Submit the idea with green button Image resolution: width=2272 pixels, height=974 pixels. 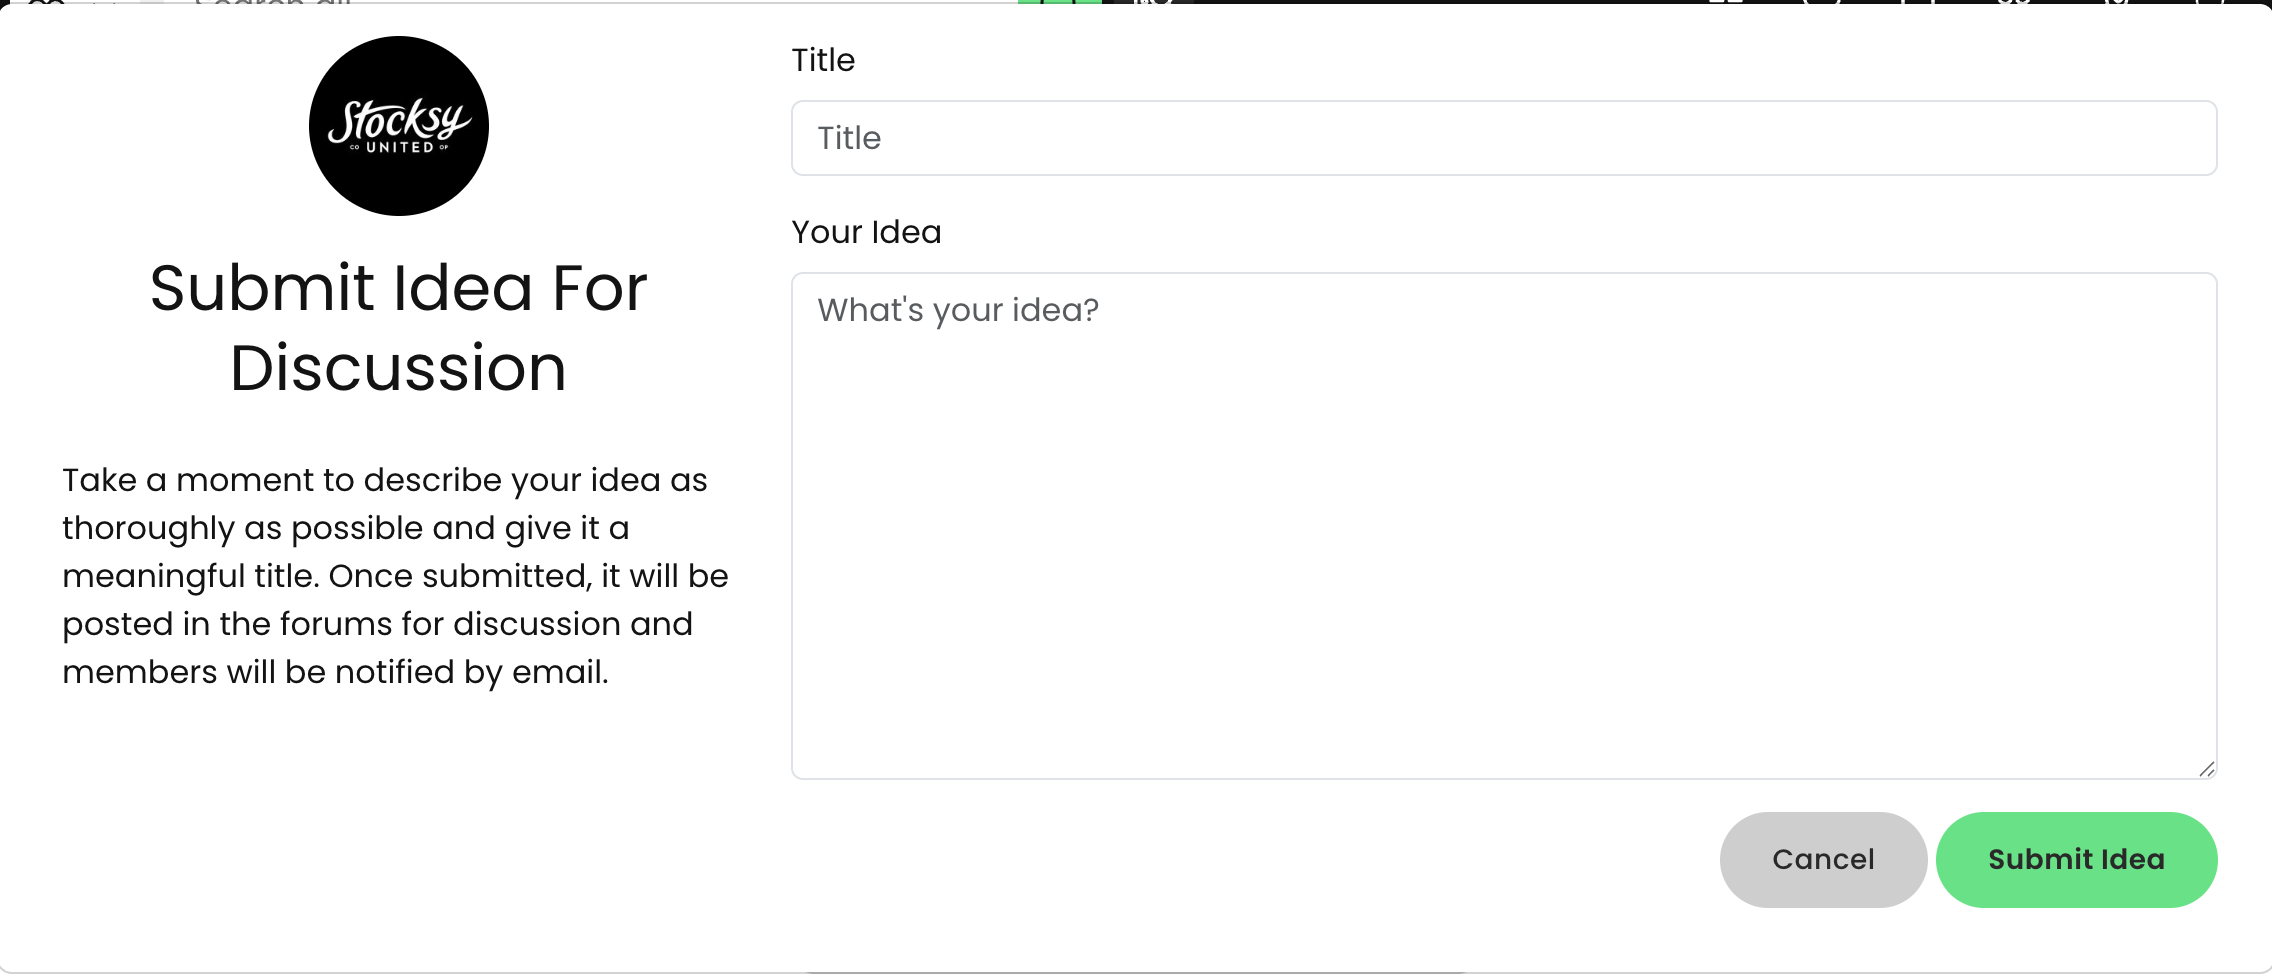2076,860
